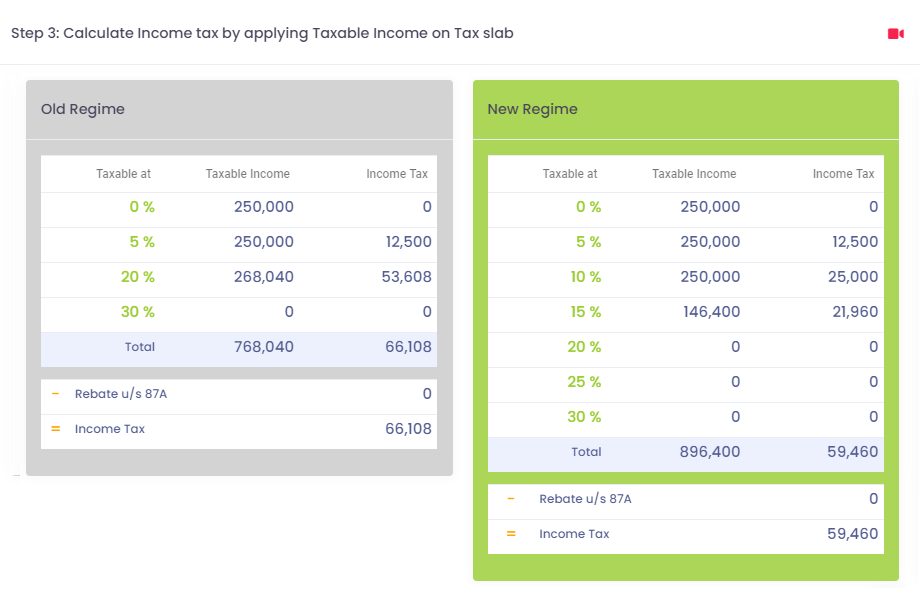Select the New Regime panel header
This screenshot has height=606, width=920.
click(x=686, y=110)
